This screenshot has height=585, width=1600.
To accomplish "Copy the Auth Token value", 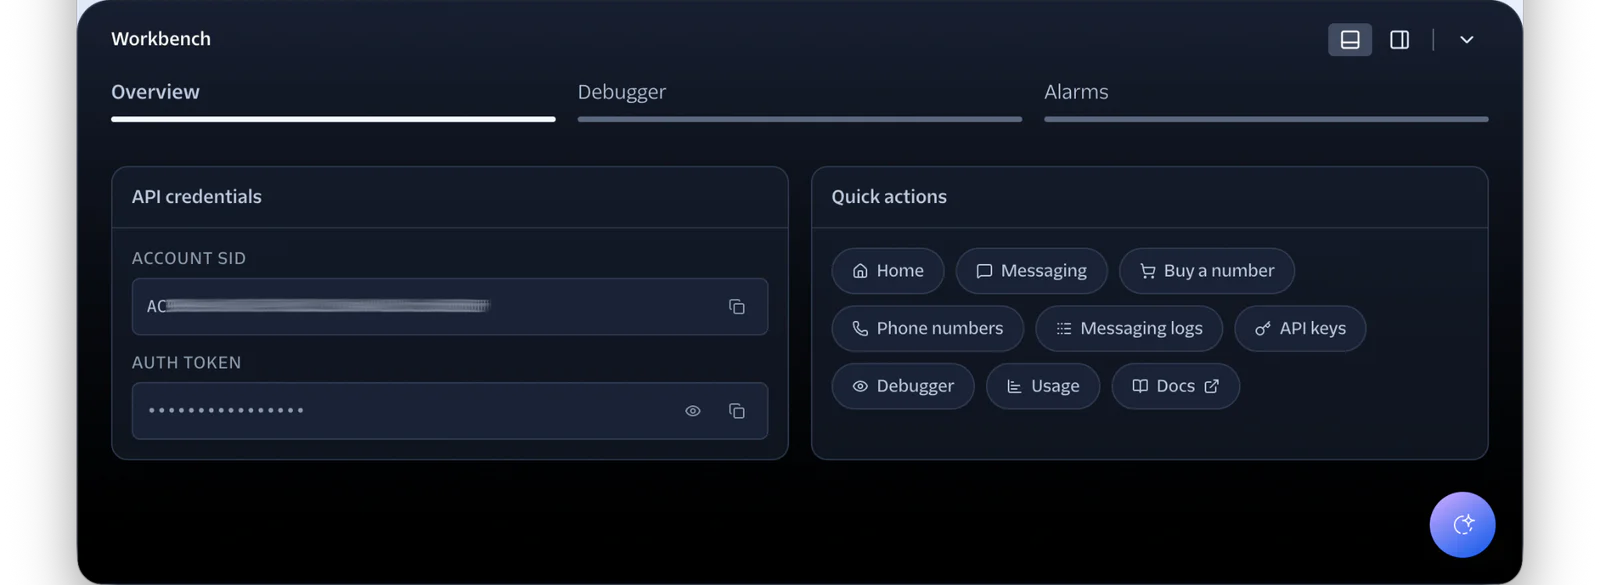I will pyautogui.click(x=737, y=411).
